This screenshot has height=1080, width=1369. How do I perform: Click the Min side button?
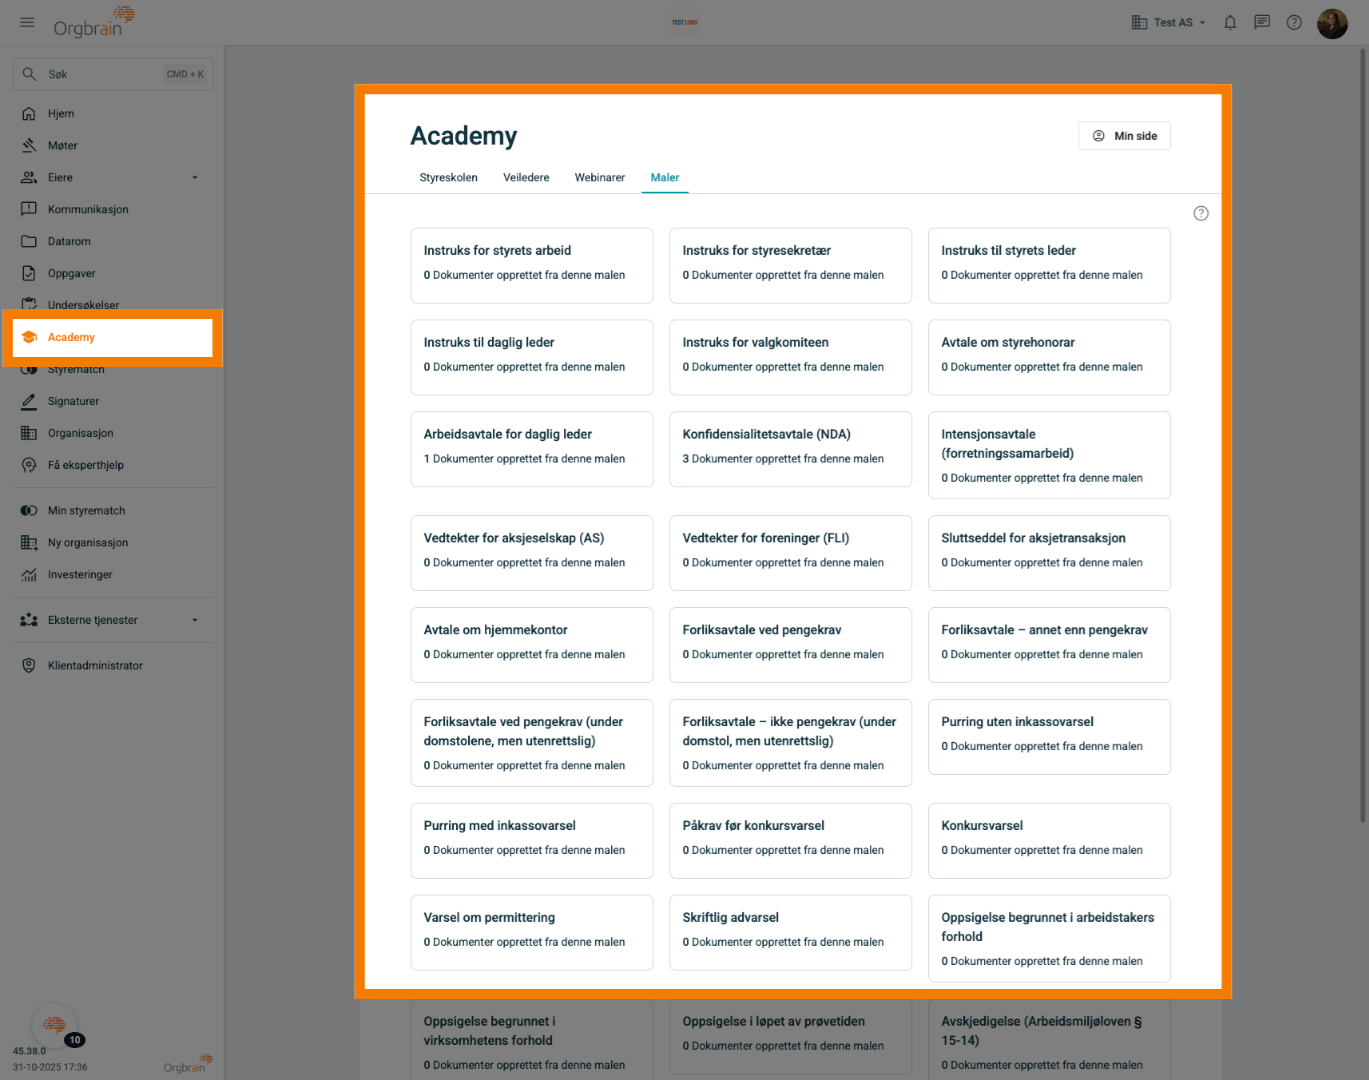pos(1124,136)
